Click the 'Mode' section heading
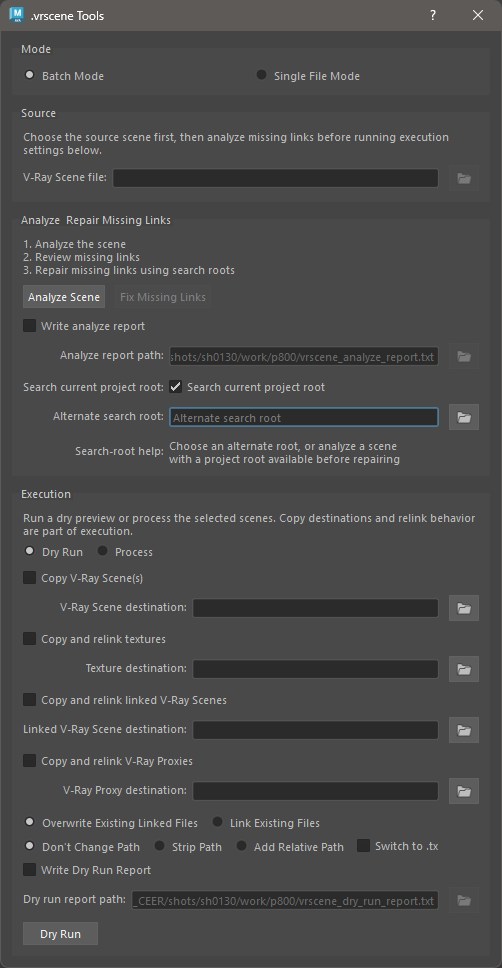Screen dimensions: 502x968 point(36,49)
